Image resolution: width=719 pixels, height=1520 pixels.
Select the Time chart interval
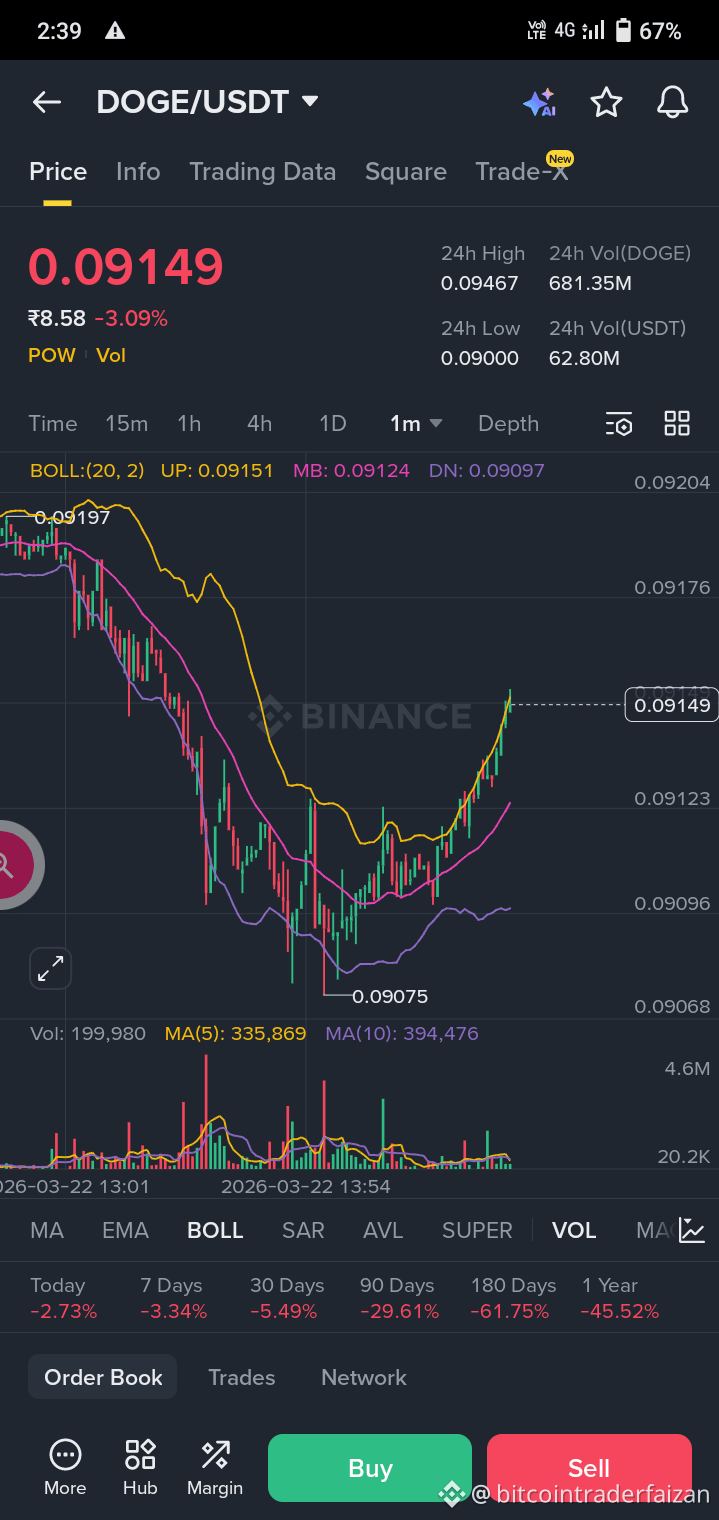point(53,424)
